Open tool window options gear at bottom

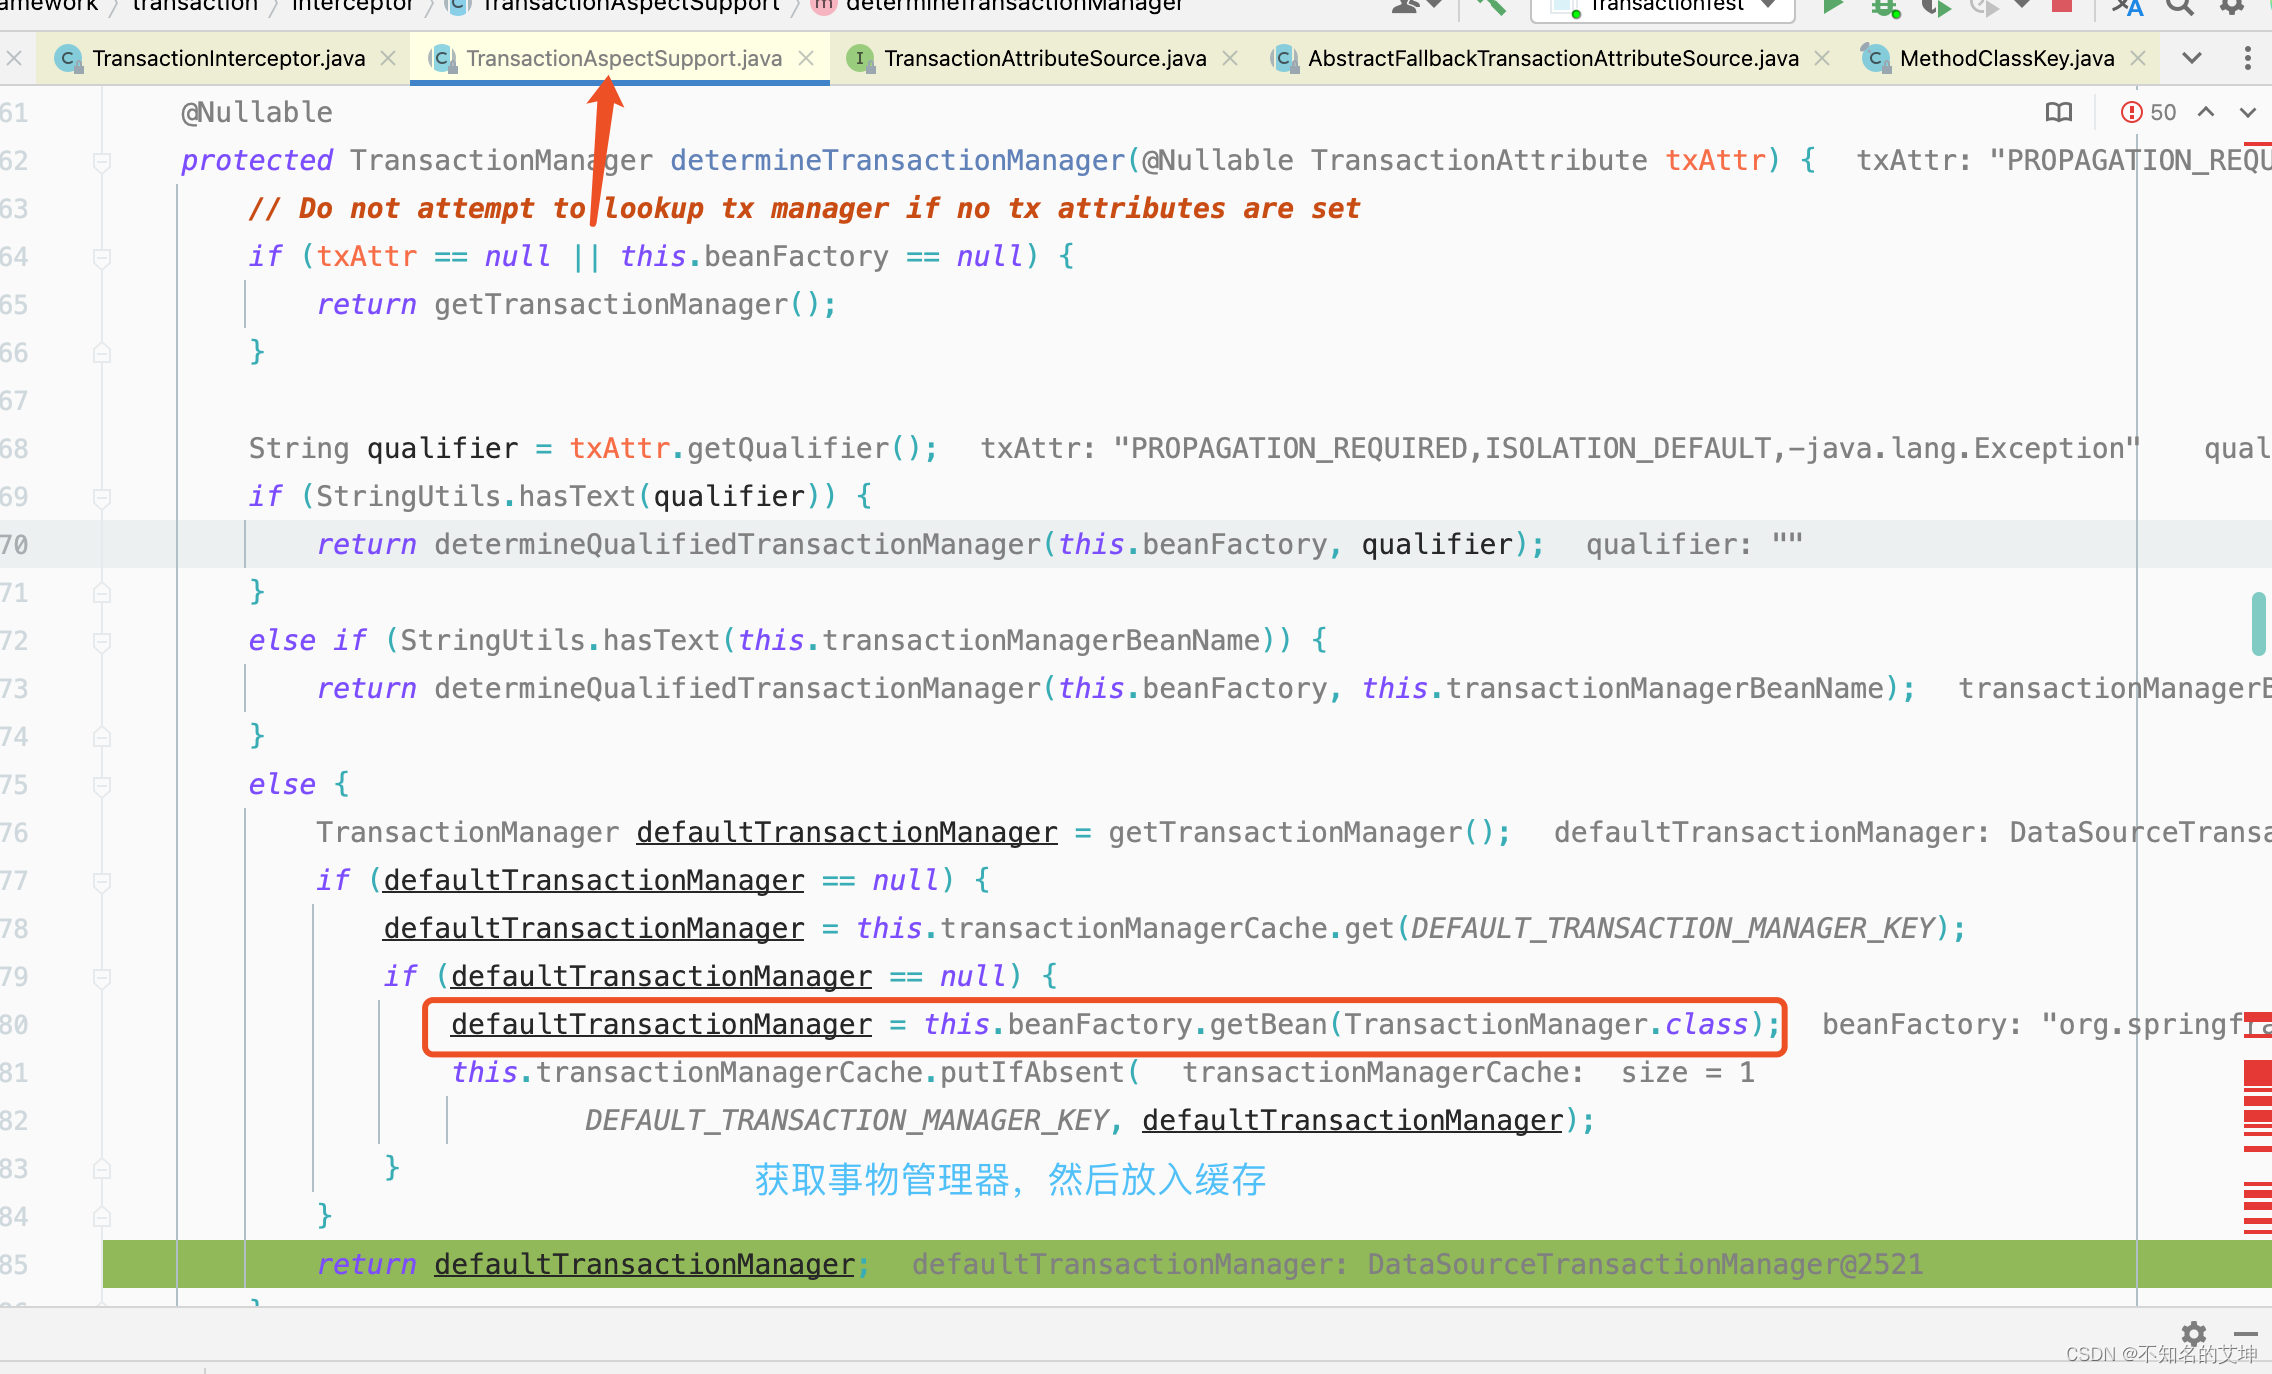click(2194, 1333)
